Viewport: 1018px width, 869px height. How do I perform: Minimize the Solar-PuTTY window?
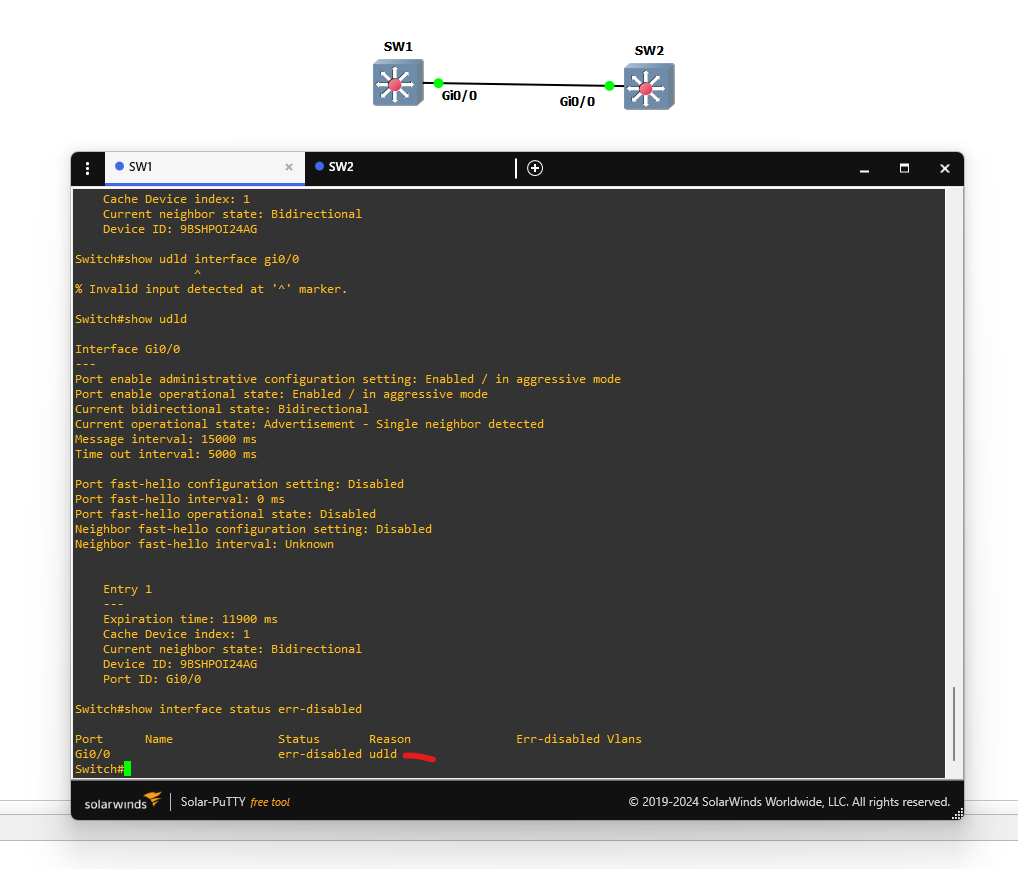864,169
